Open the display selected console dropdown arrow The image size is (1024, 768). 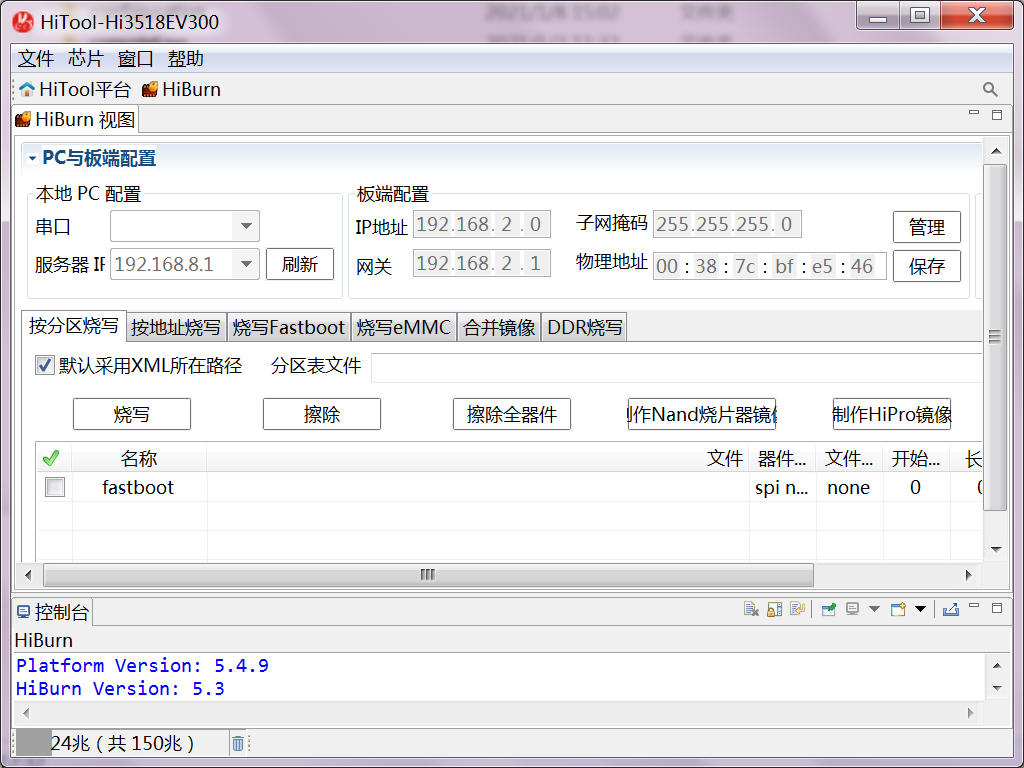point(874,609)
